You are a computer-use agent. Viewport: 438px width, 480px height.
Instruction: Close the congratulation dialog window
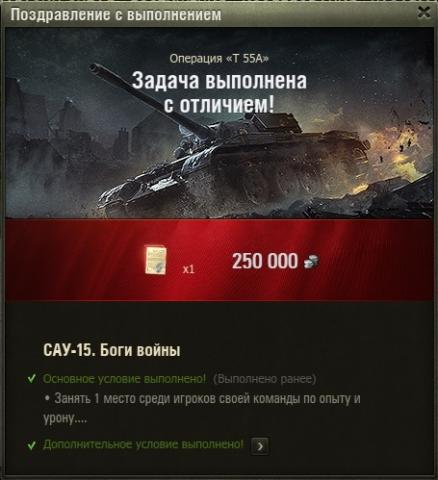click(424, 13)
